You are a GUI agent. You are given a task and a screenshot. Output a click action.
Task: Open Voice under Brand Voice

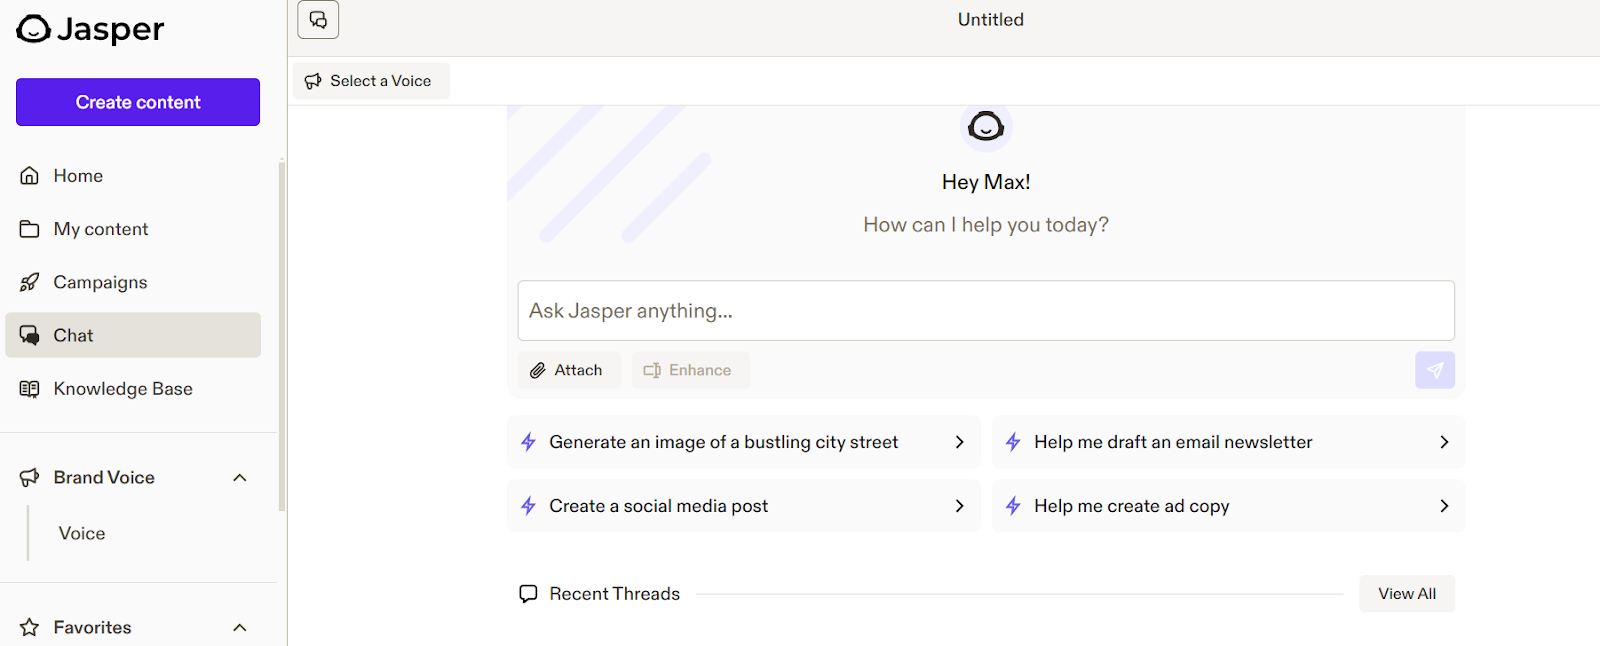point(82,534)
